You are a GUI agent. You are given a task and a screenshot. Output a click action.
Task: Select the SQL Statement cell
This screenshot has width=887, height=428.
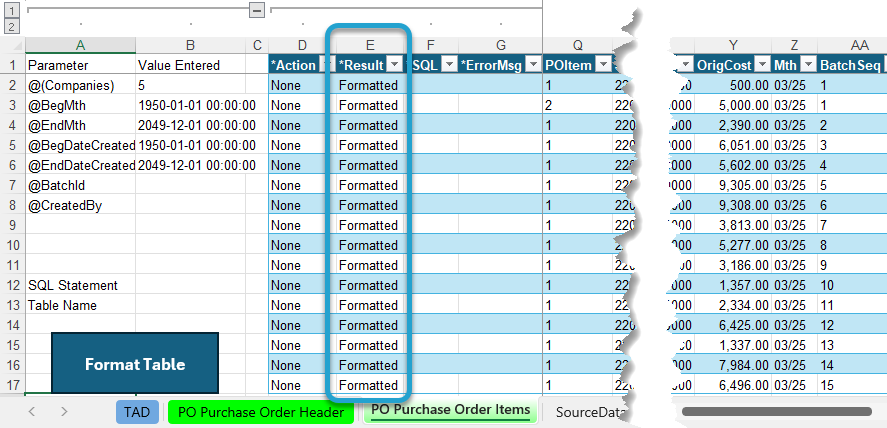pos(80,285)
